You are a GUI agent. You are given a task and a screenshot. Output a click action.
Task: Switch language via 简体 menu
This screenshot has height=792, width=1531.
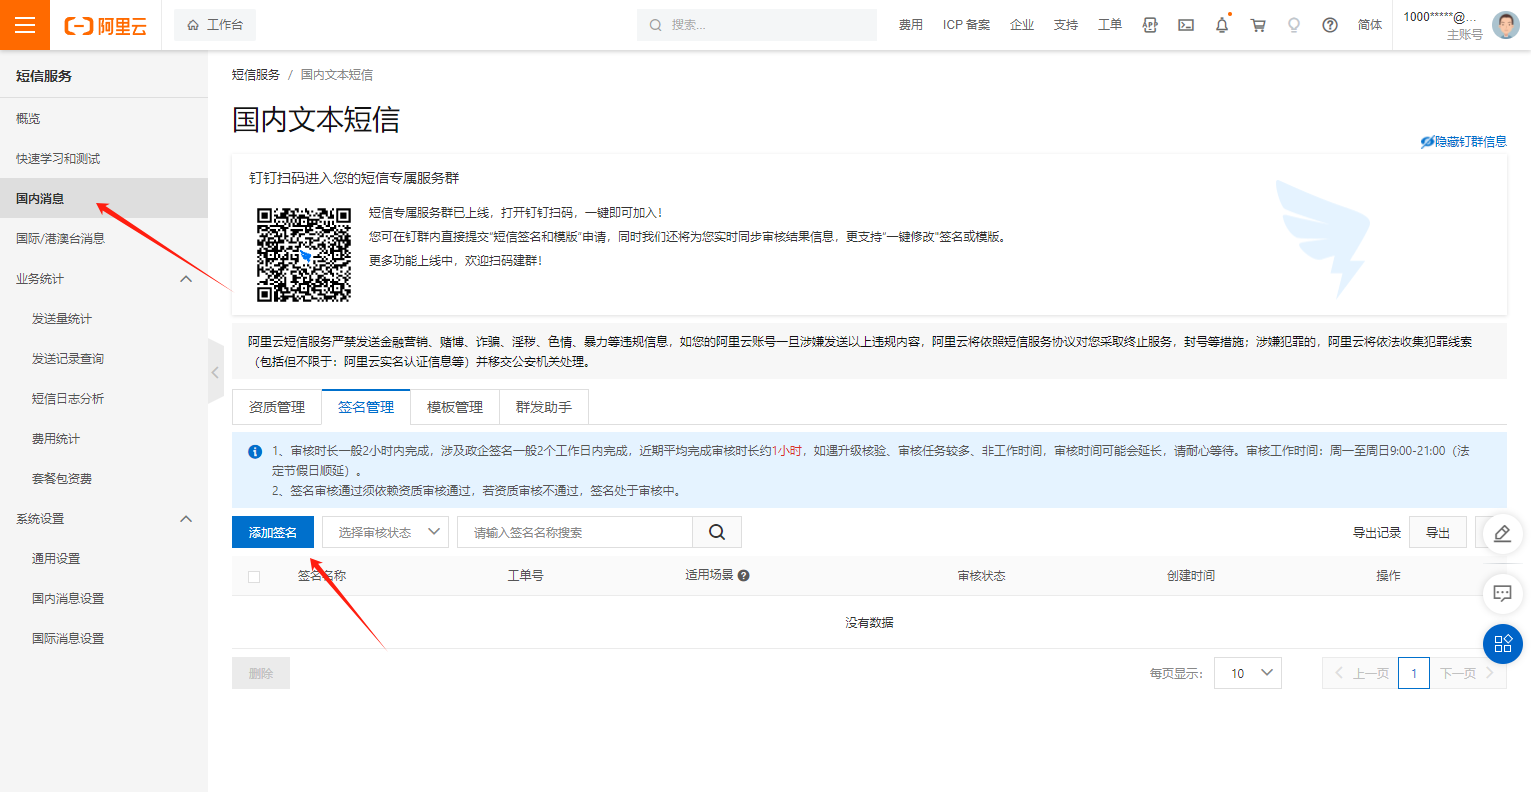tap(1370, 25)
